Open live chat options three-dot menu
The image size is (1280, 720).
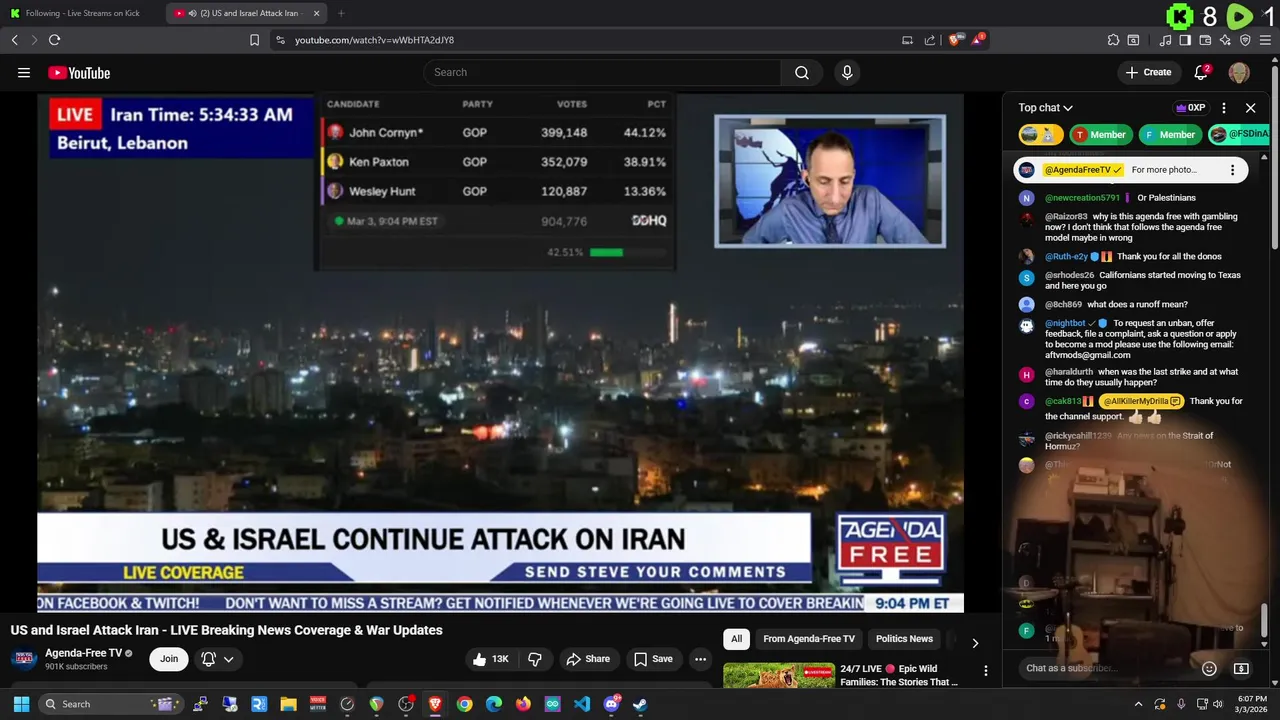(x=1224, y=108)
